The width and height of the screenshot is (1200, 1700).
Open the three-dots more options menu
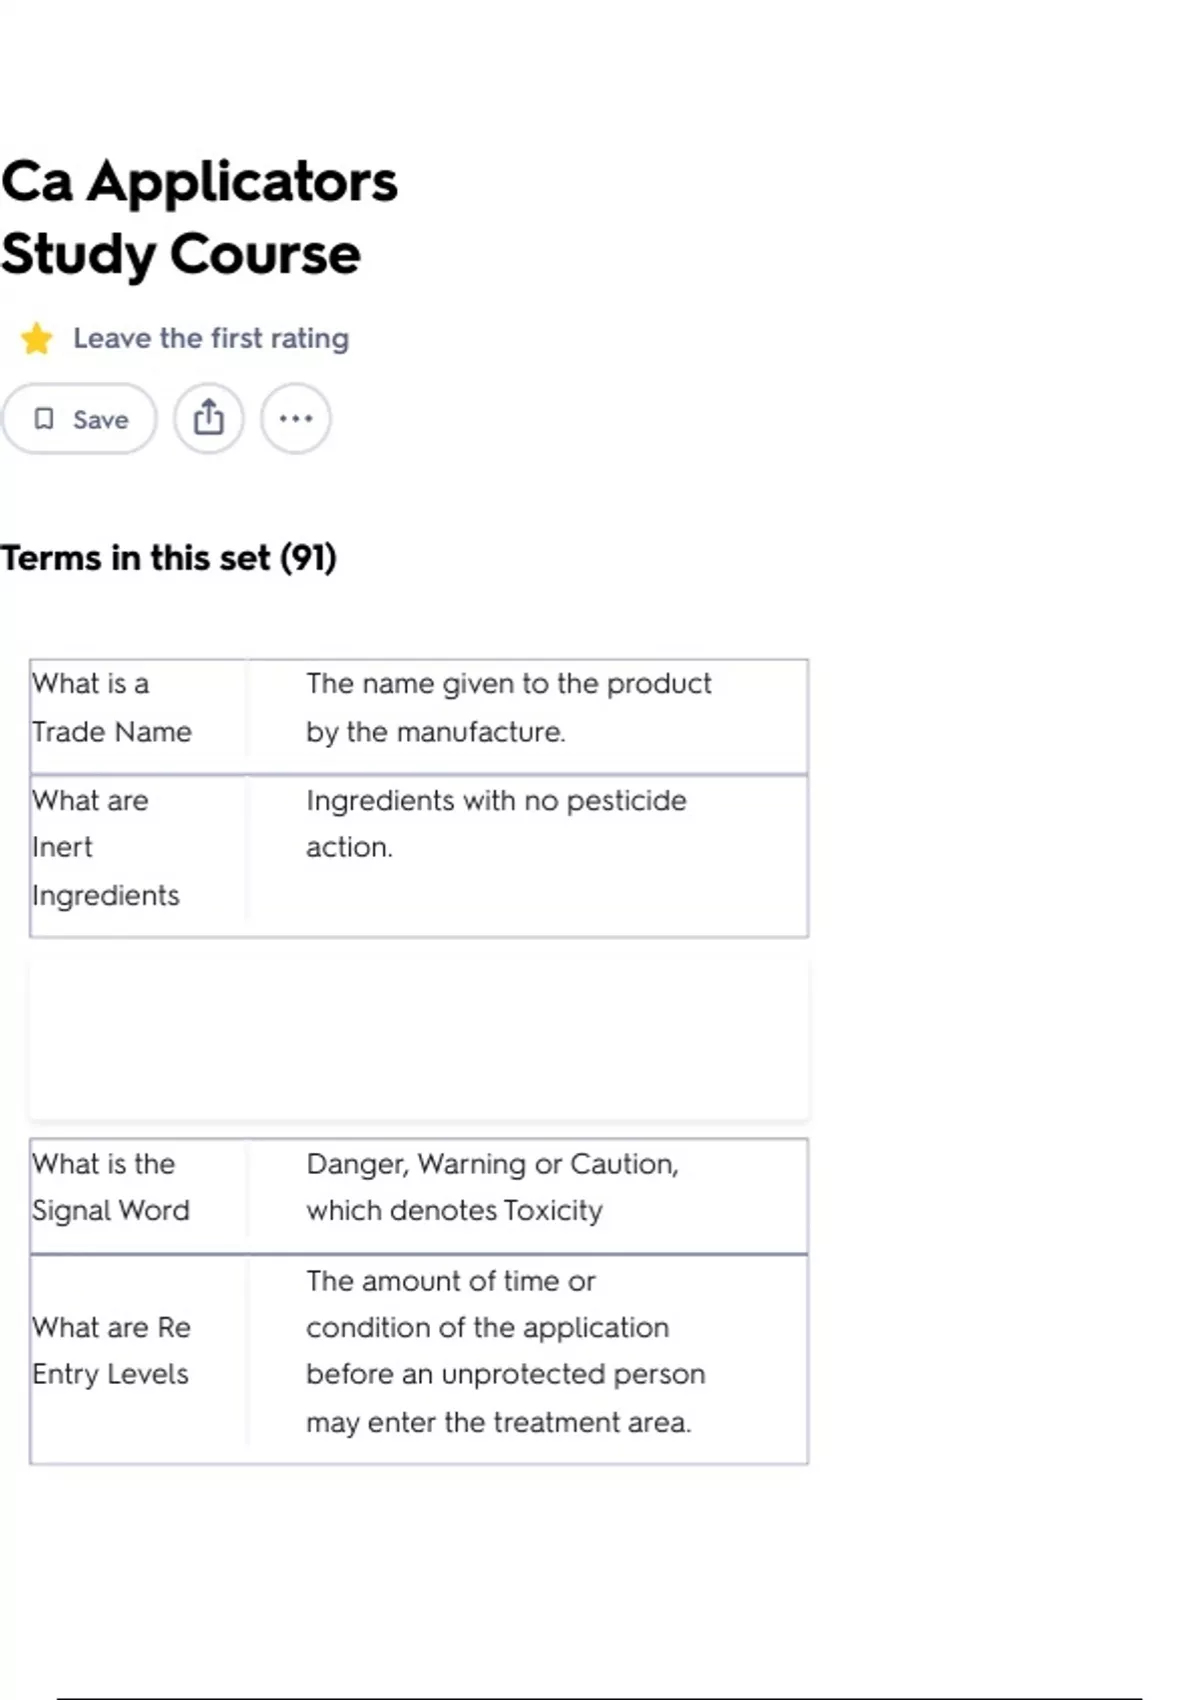coord(295,418)
